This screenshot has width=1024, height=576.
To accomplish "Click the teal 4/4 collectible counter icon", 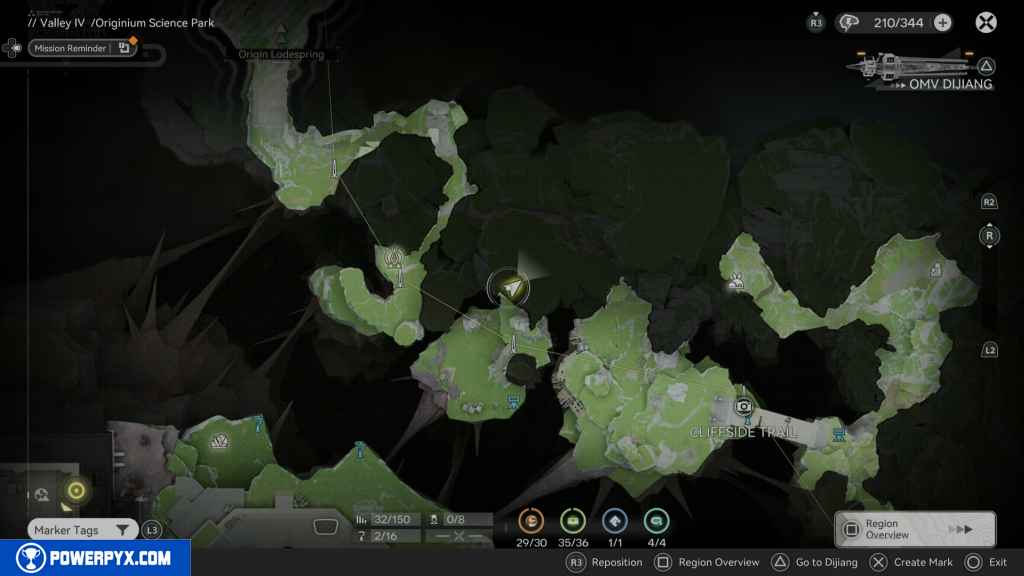I will point(657,520).
